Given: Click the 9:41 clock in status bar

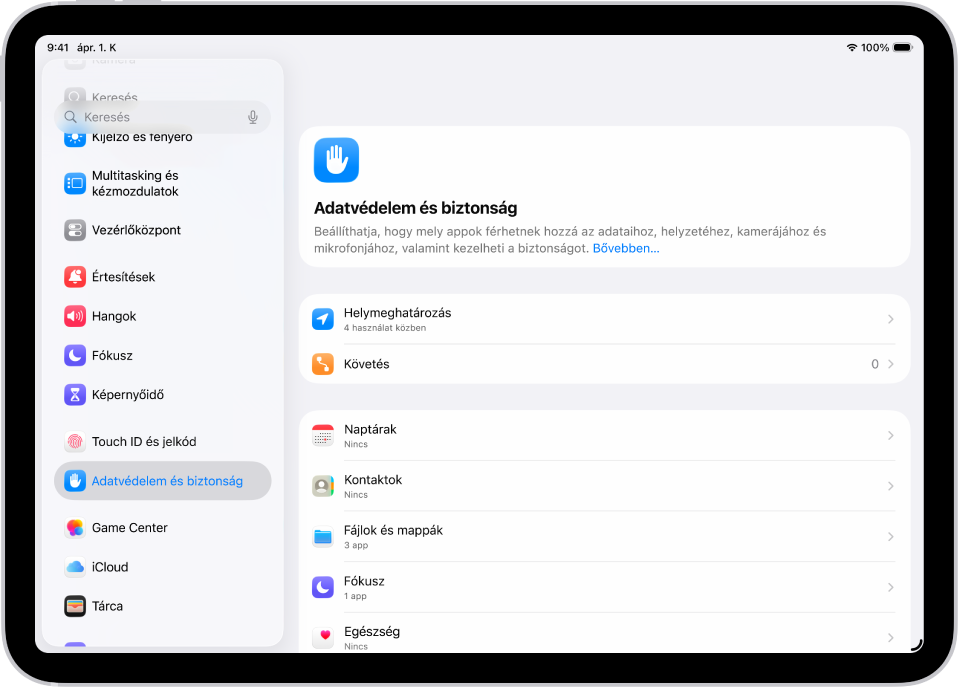Looking at the screenshot, I should point(58,48).
